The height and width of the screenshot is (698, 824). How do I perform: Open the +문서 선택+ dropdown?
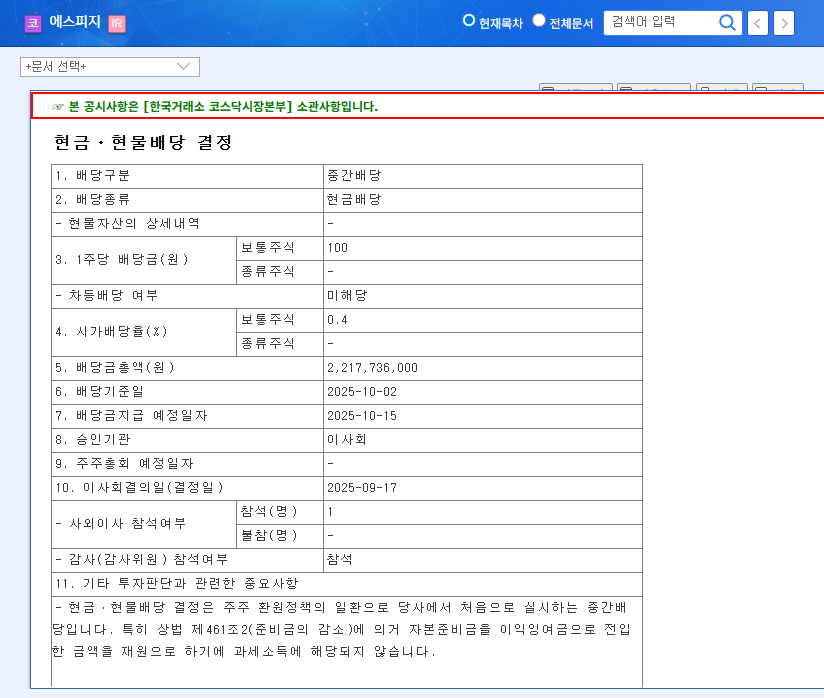110,67
